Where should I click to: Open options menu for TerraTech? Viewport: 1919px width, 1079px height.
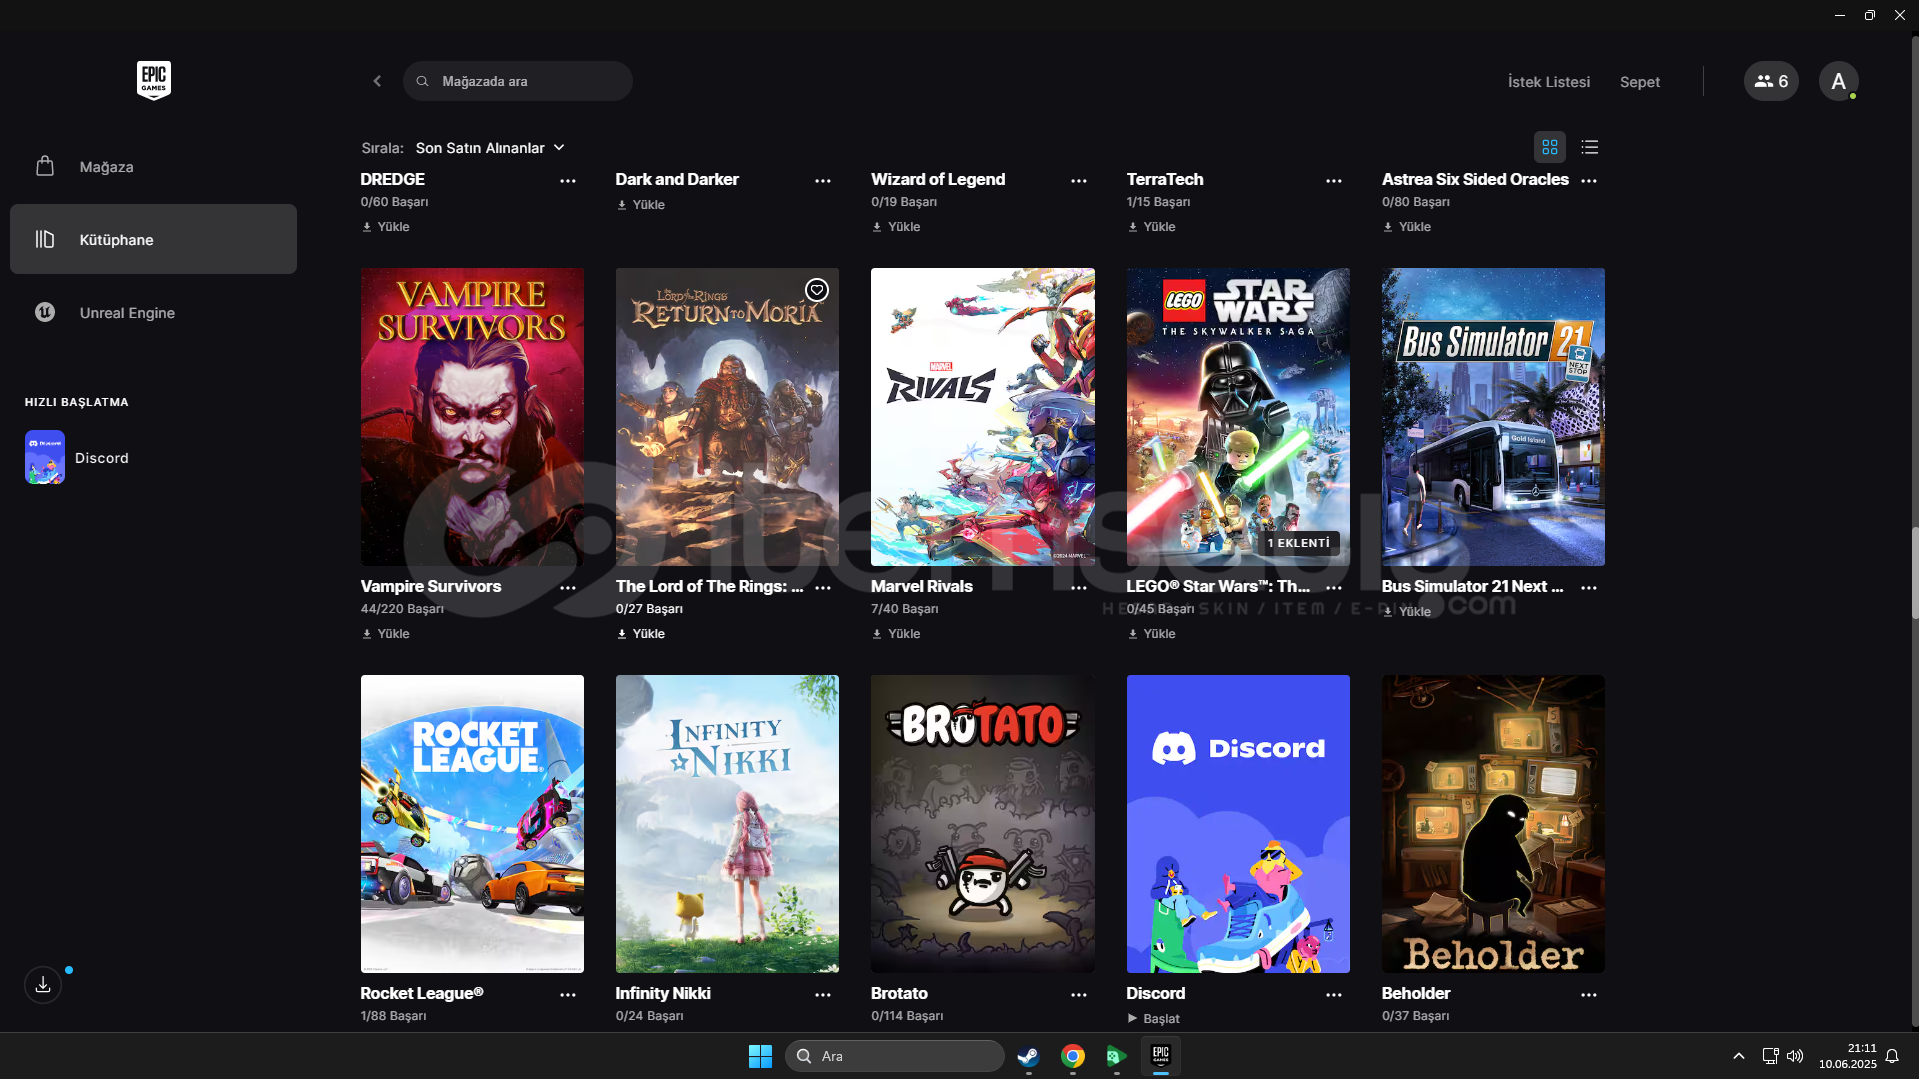[1334, 181]
